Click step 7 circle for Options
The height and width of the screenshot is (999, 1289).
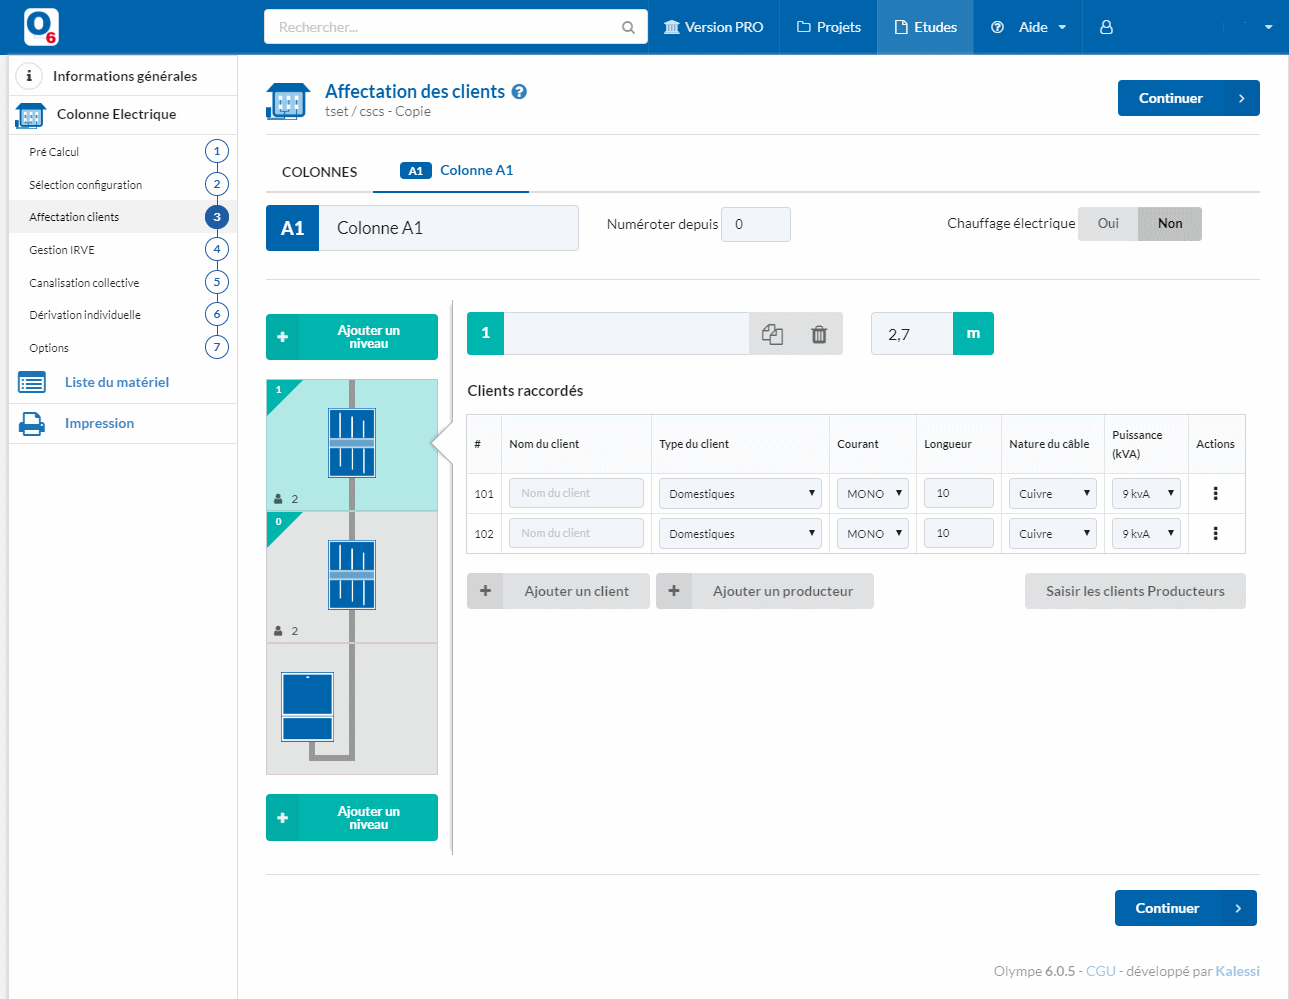[217, 347]
